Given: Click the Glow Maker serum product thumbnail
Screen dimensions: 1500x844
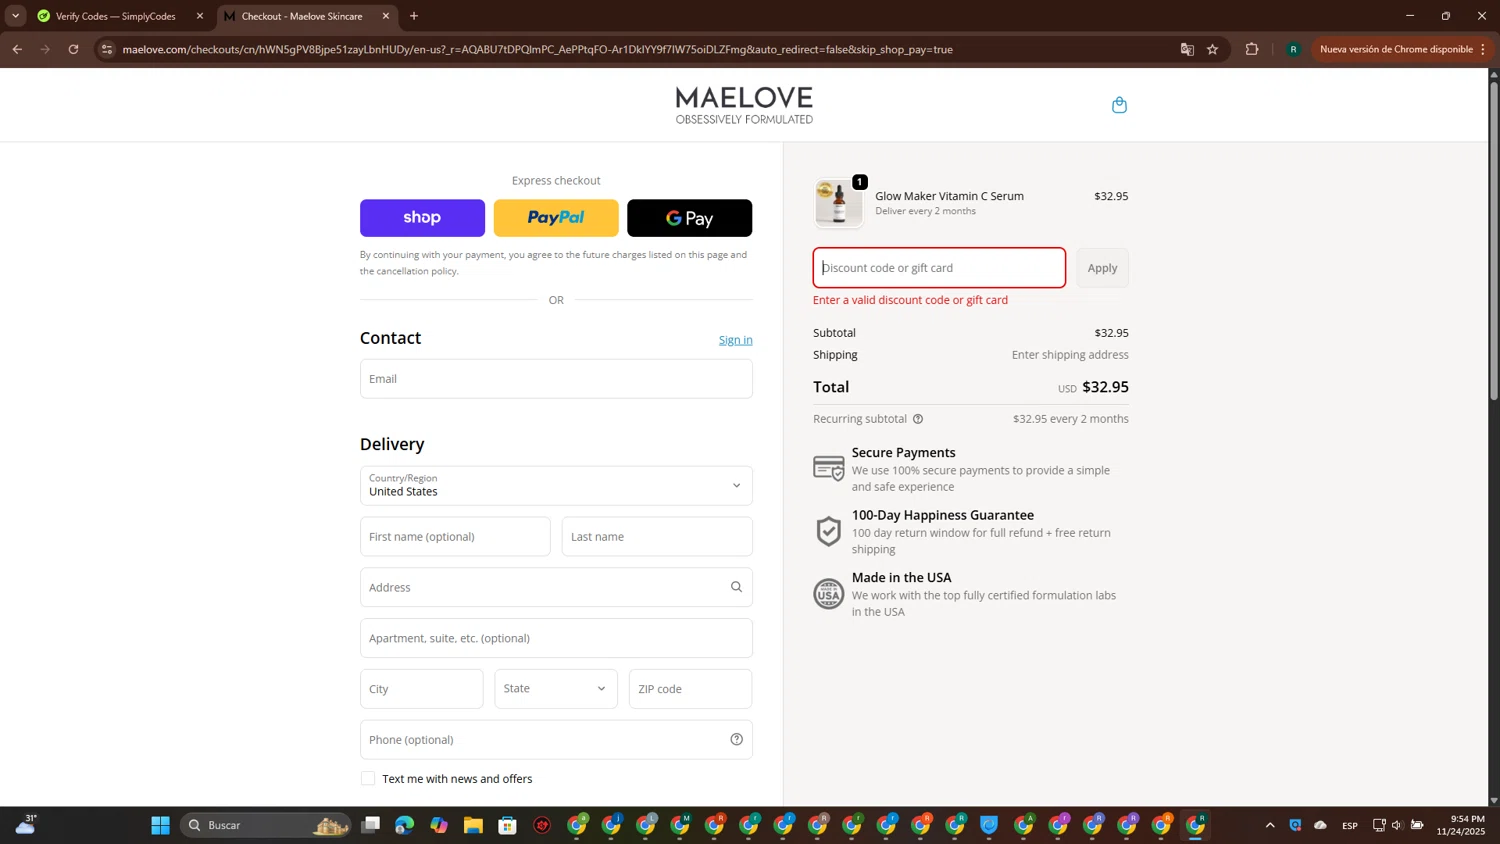Looking at the screenshot, I should [838, 203].
